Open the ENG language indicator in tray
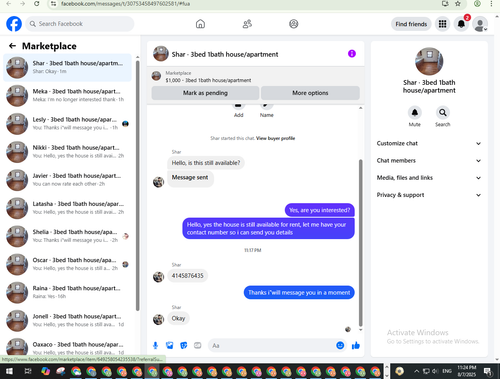 [x=447, y=371]
